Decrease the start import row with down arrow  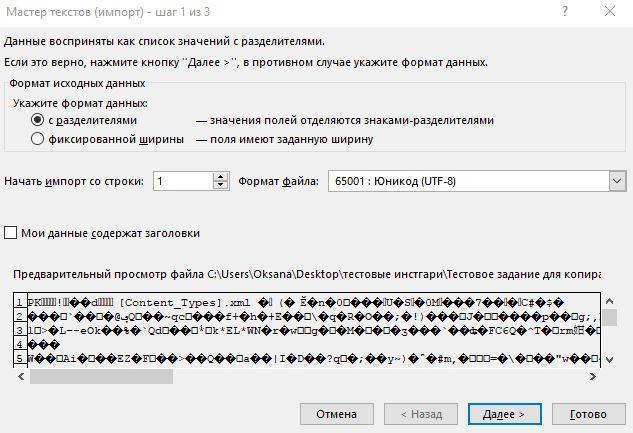[221, 186]
